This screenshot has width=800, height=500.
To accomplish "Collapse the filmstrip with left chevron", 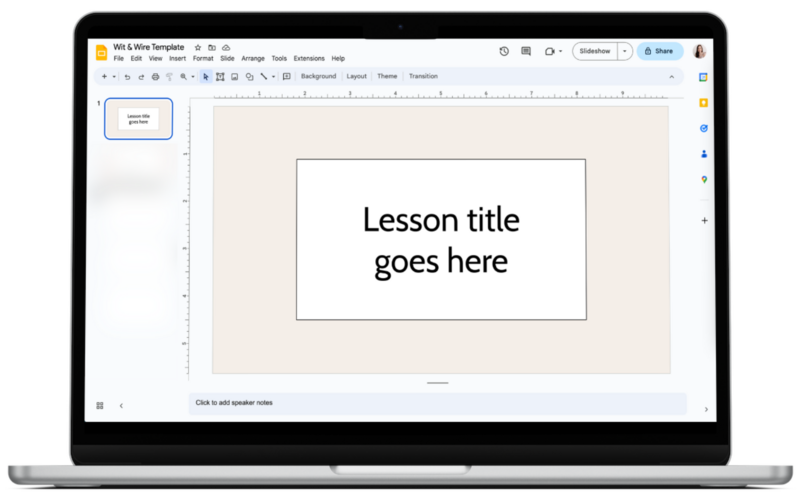I will 121,406.
